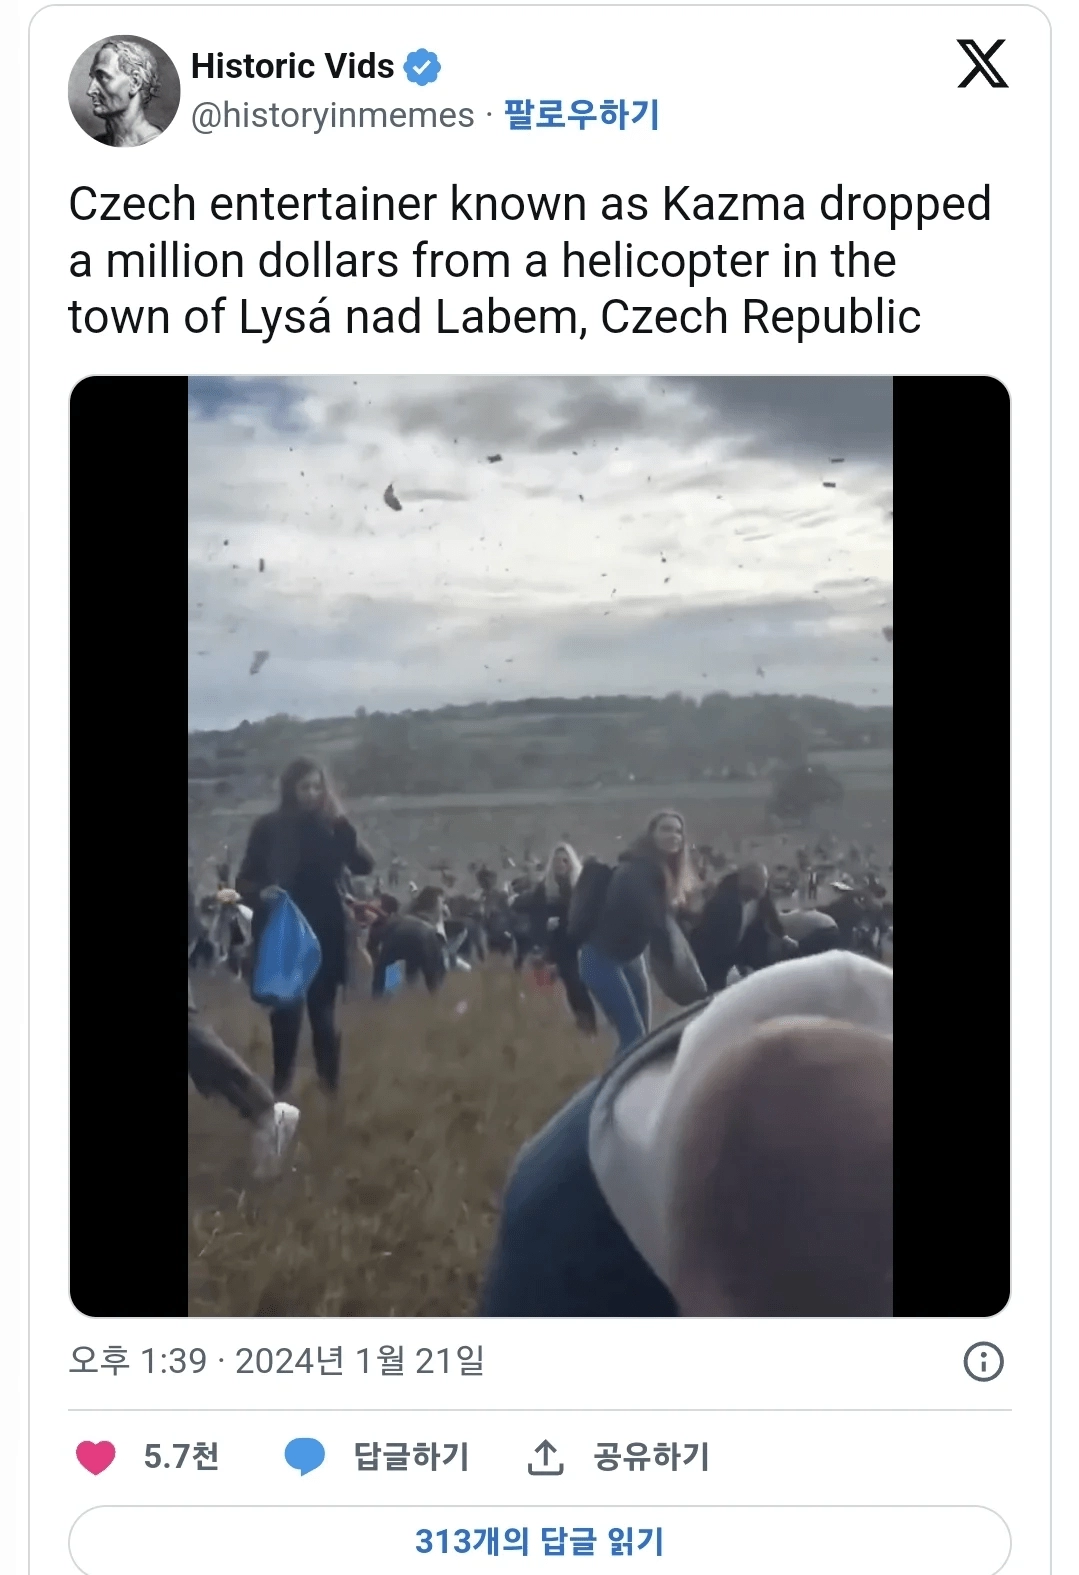Follow the account via 팔로우하기
This screenshot has height=1575, width=1079.
point(582,114)
